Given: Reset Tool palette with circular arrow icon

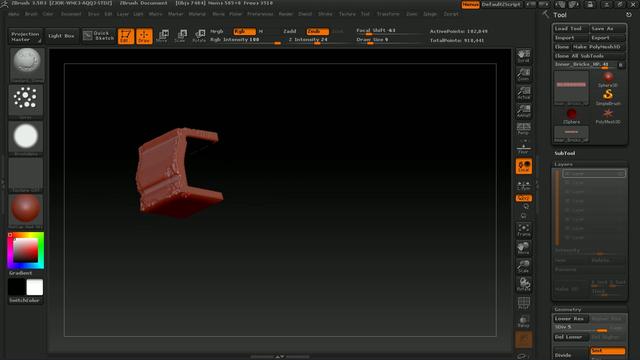Looking at the screenshot, I should pos(629,15).
